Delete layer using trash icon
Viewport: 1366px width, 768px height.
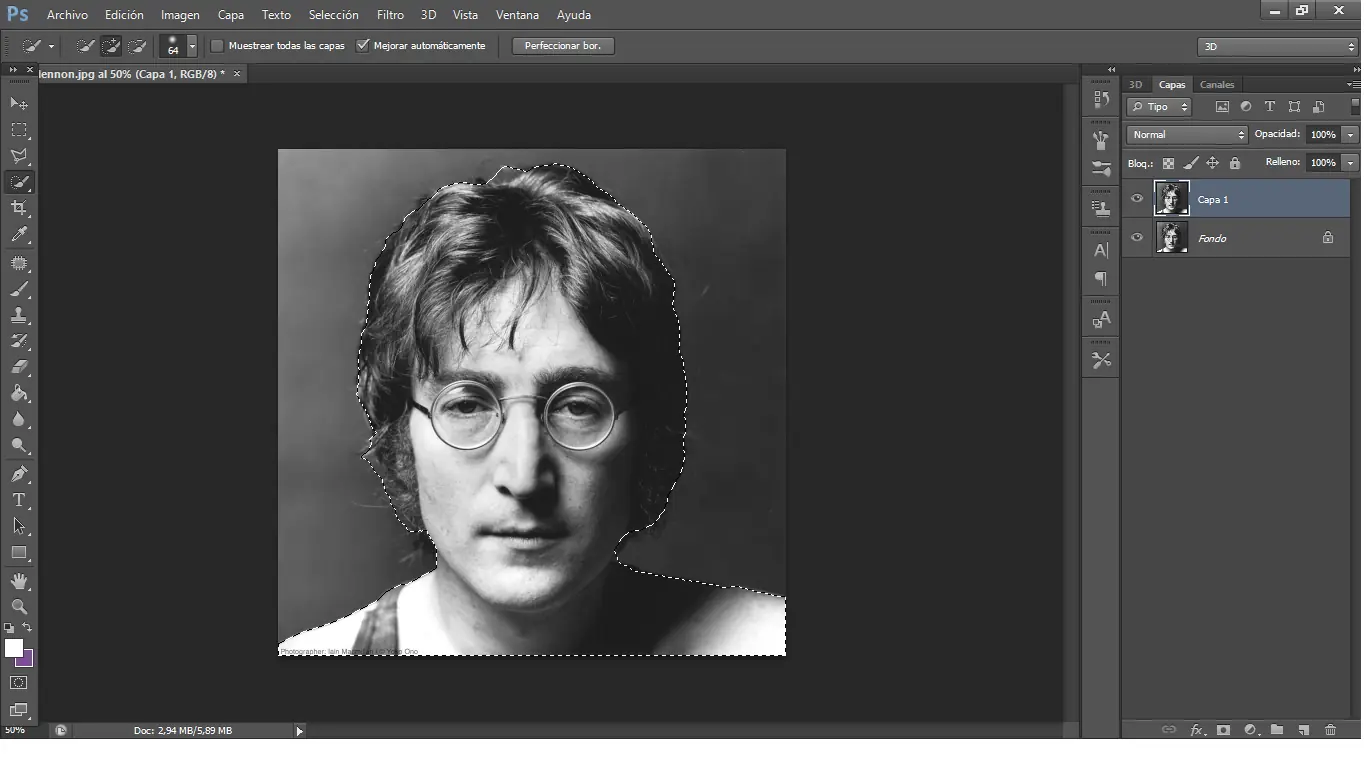tap(1329, 731)
